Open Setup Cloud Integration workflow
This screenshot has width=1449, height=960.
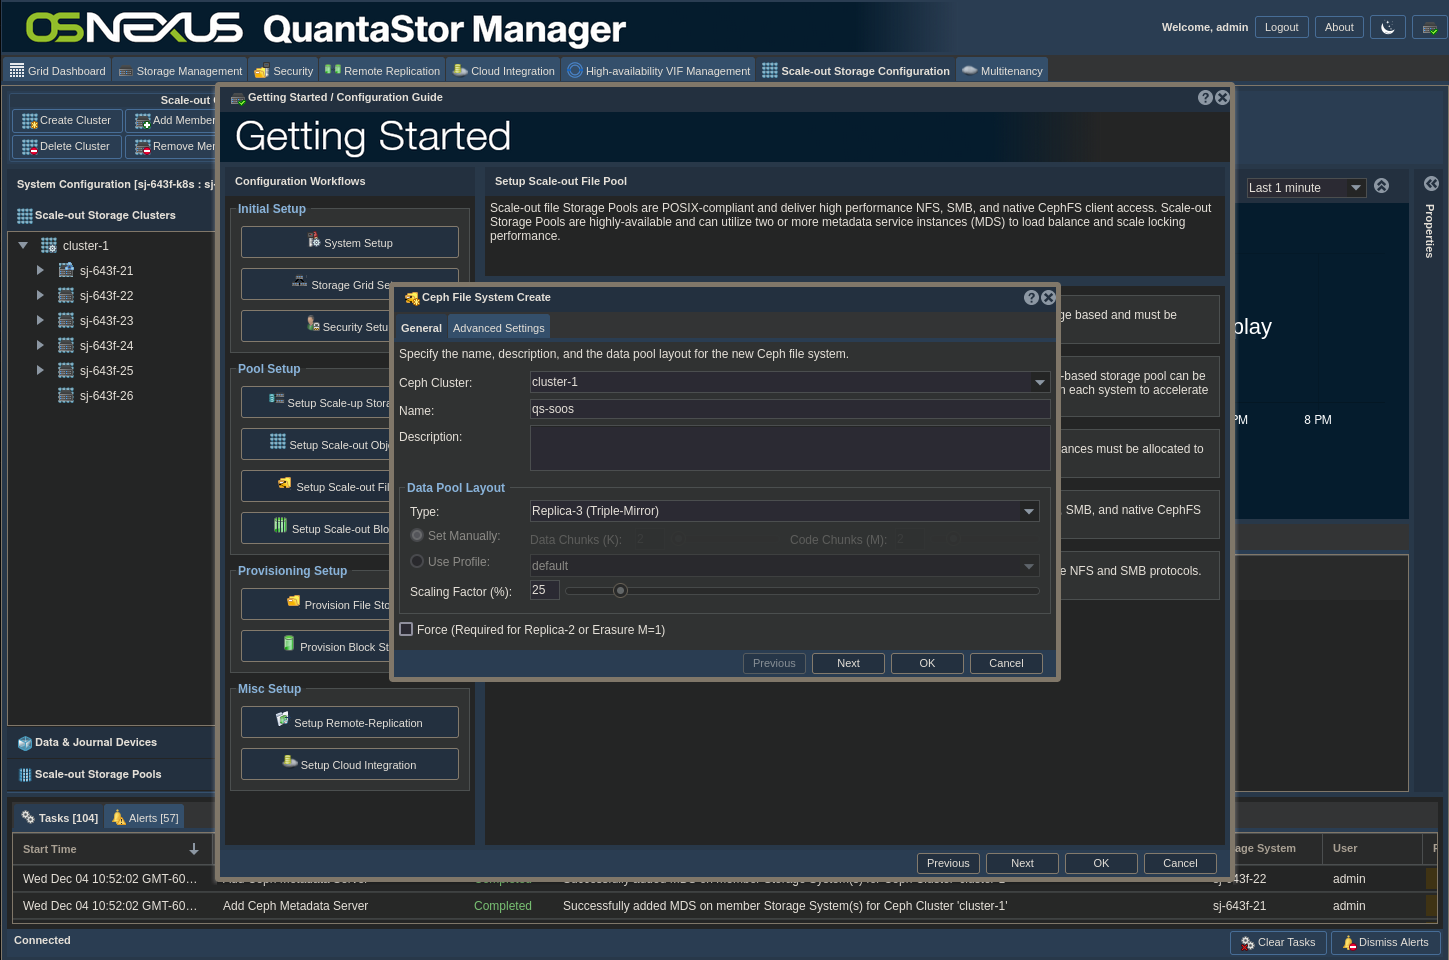[349, 765]
